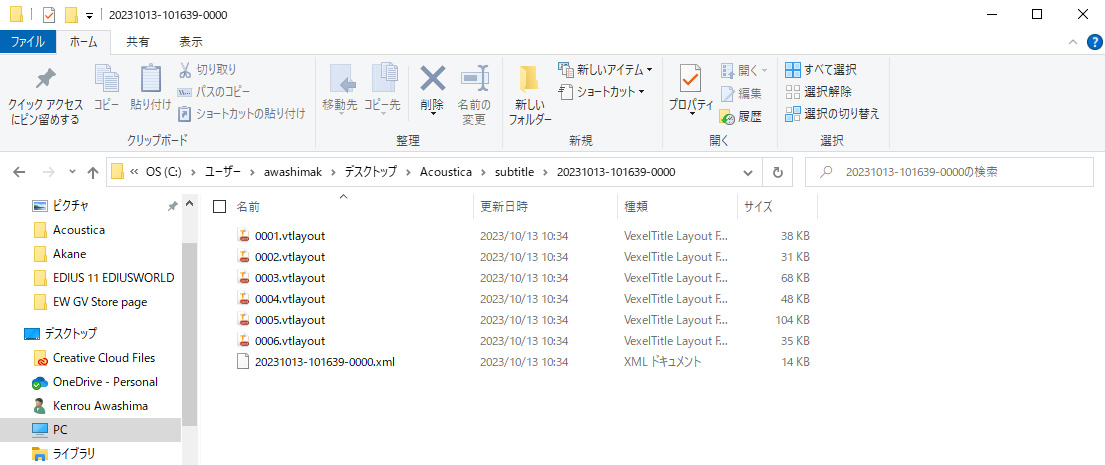Open EW GV Store page folder
Image resolution: width=1105 pixels, height=465 pixels.
coord(99,302)
